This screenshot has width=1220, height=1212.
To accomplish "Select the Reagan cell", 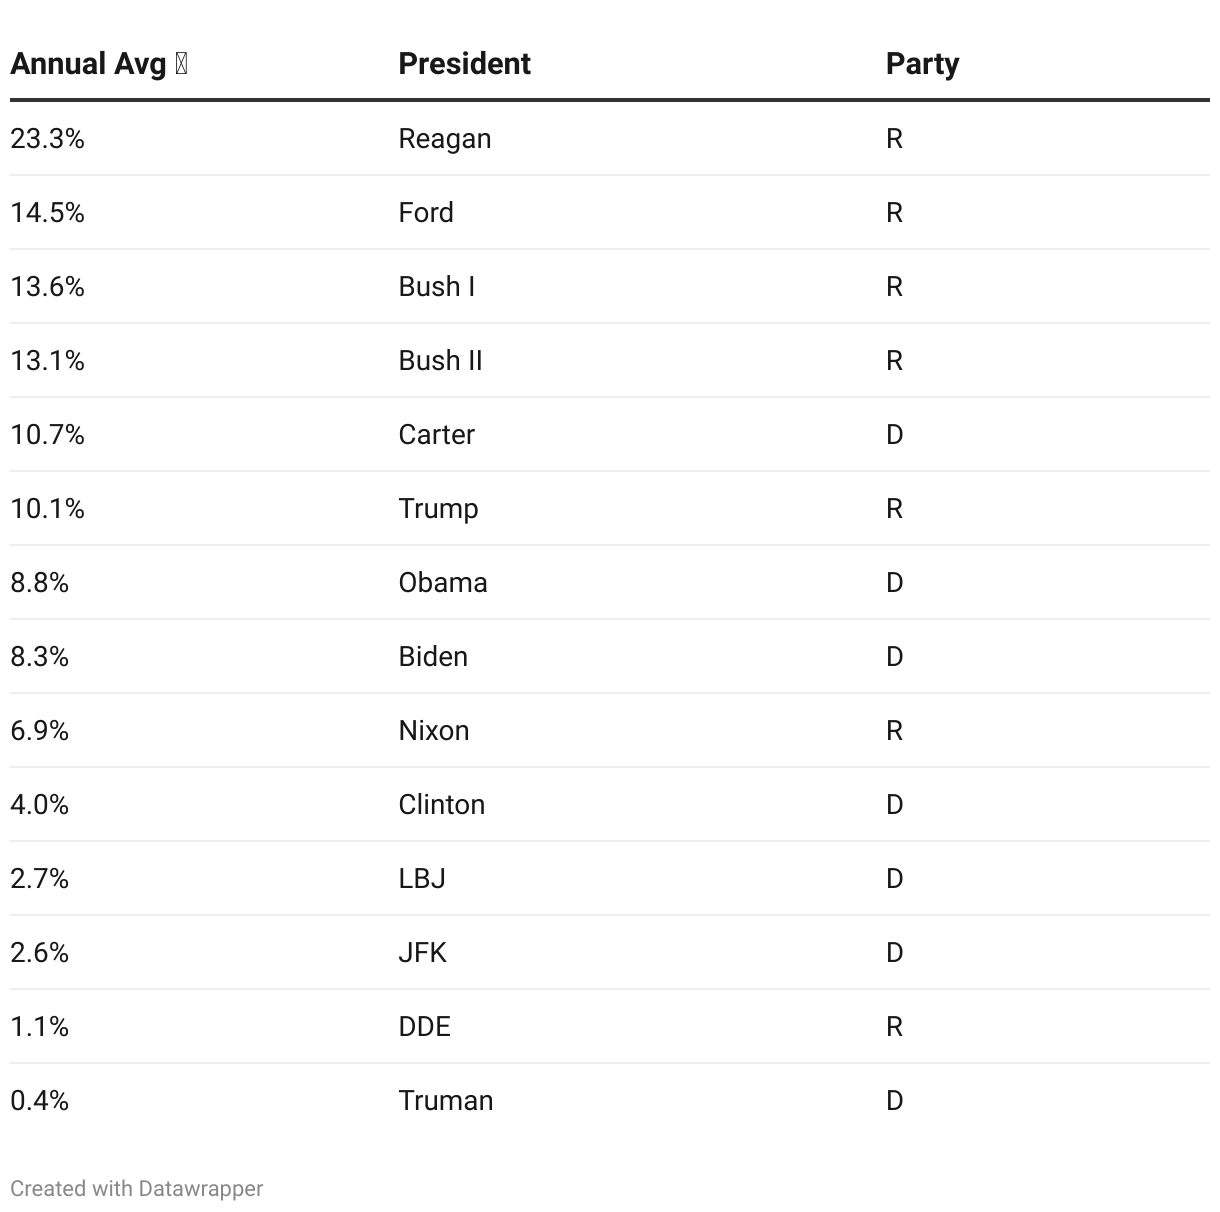I will (x=445, y=139).
